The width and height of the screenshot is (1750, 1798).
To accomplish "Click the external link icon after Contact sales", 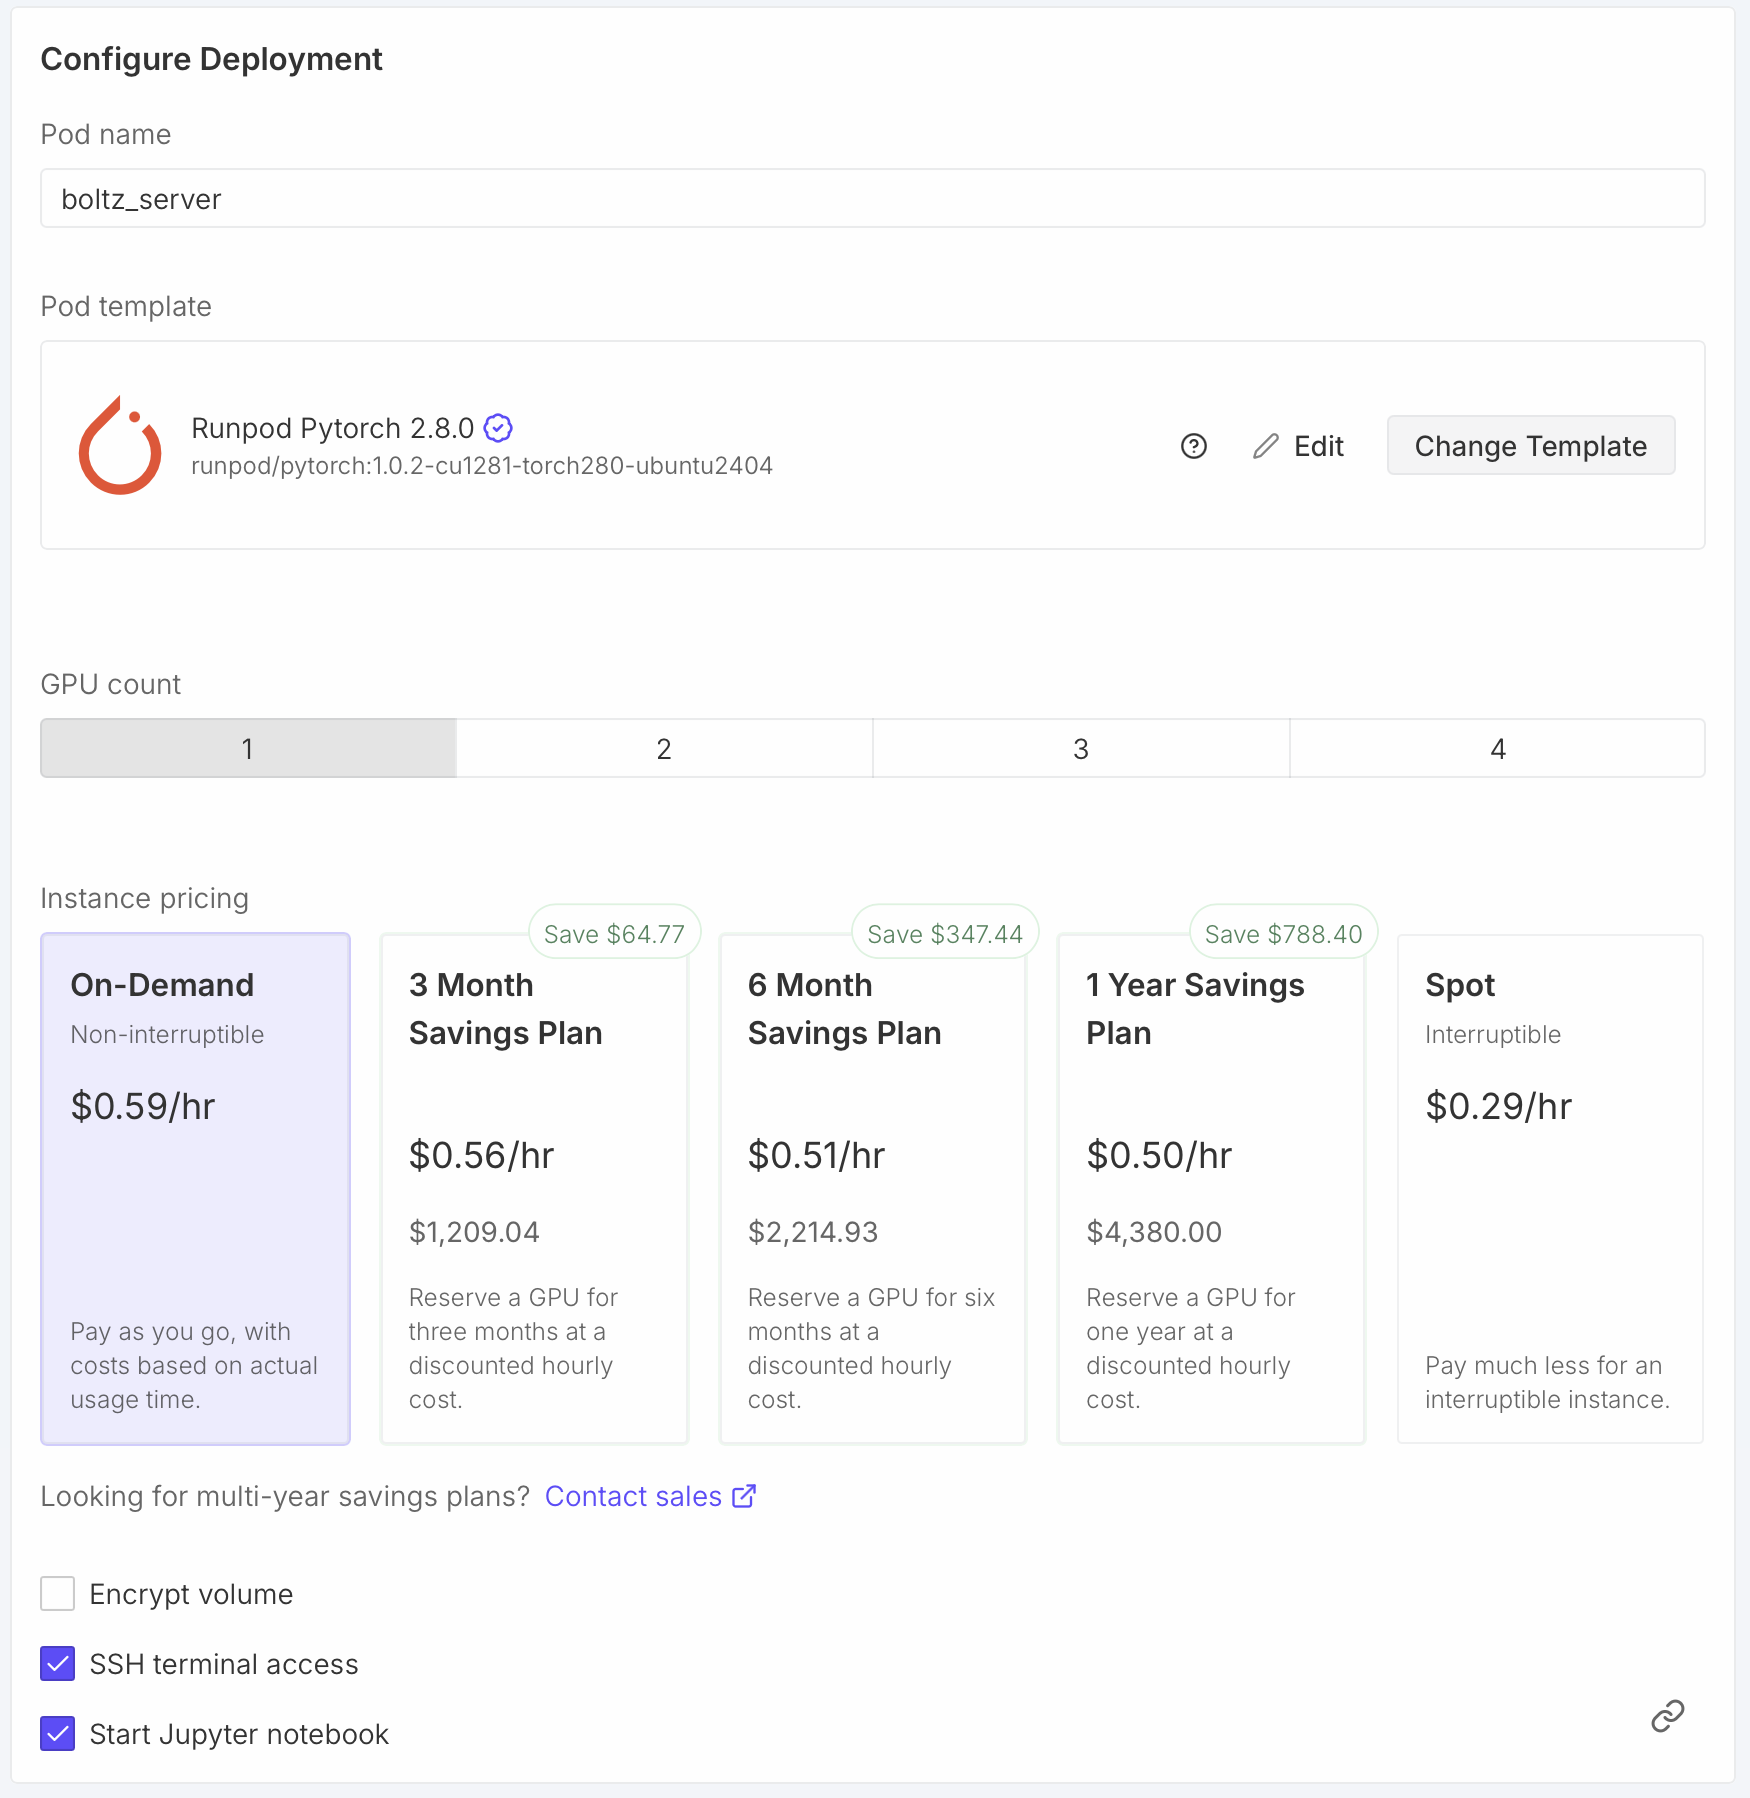I will [x=744, y=1496].
